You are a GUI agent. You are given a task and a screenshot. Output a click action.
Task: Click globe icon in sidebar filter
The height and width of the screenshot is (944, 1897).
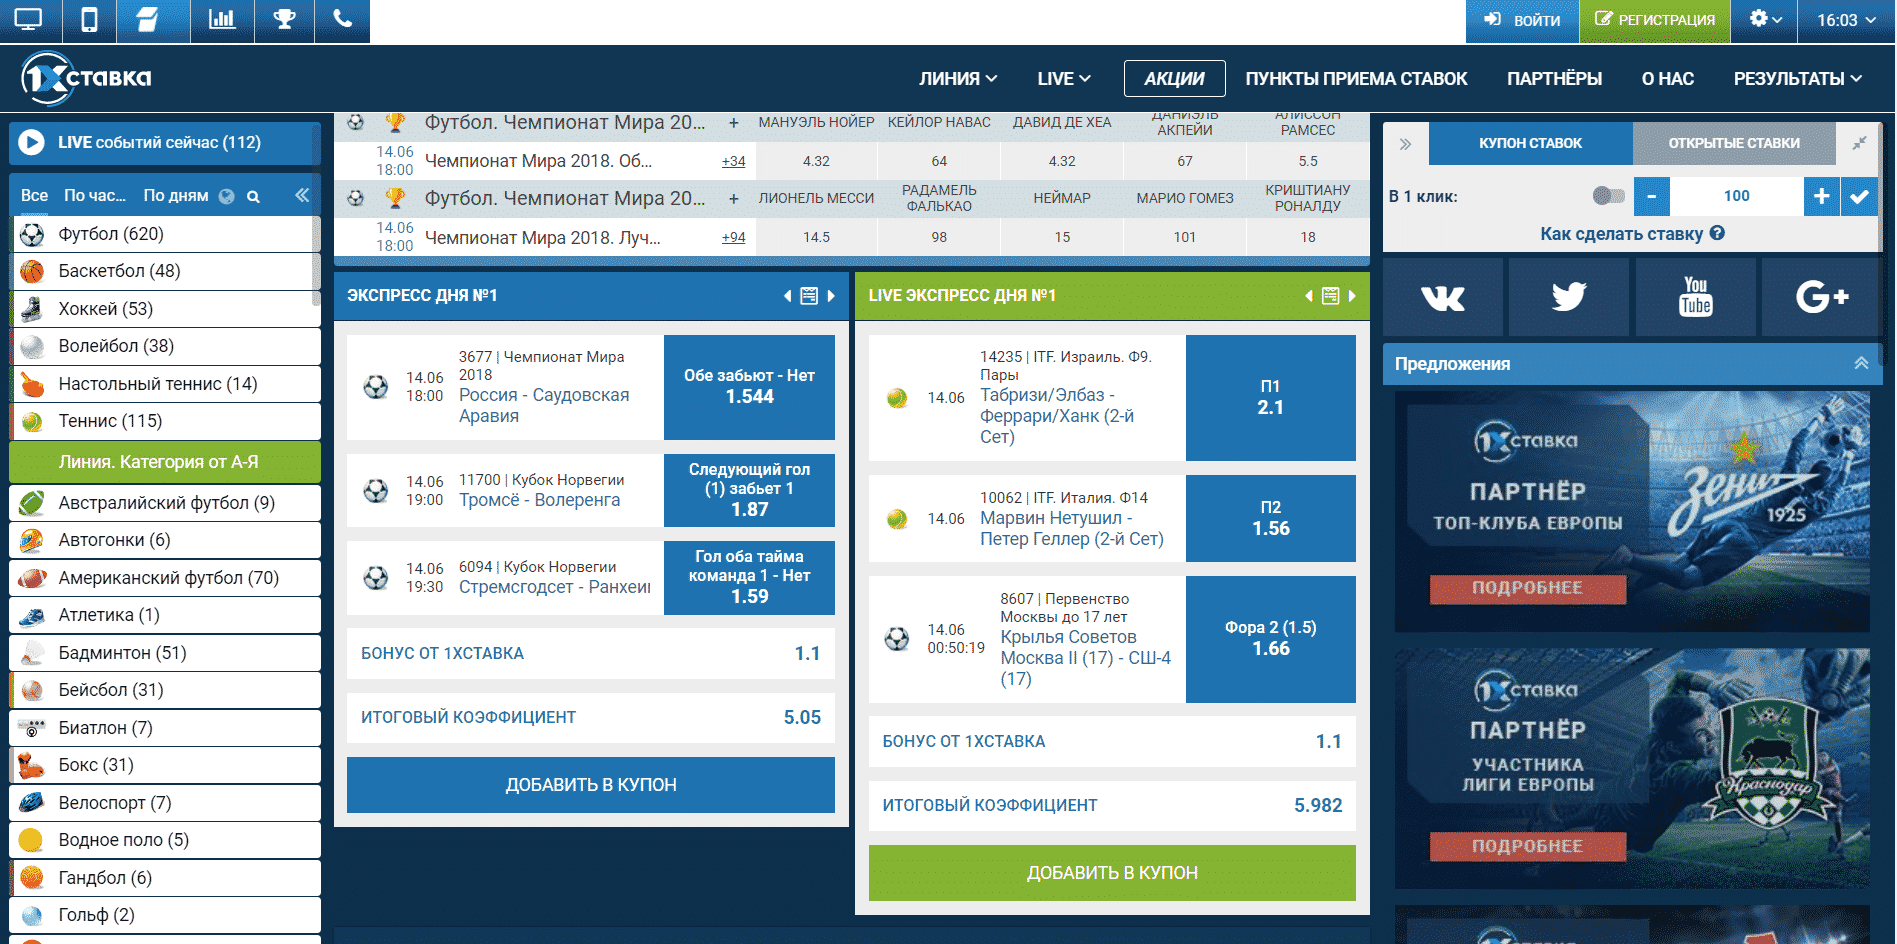[226, 197]
